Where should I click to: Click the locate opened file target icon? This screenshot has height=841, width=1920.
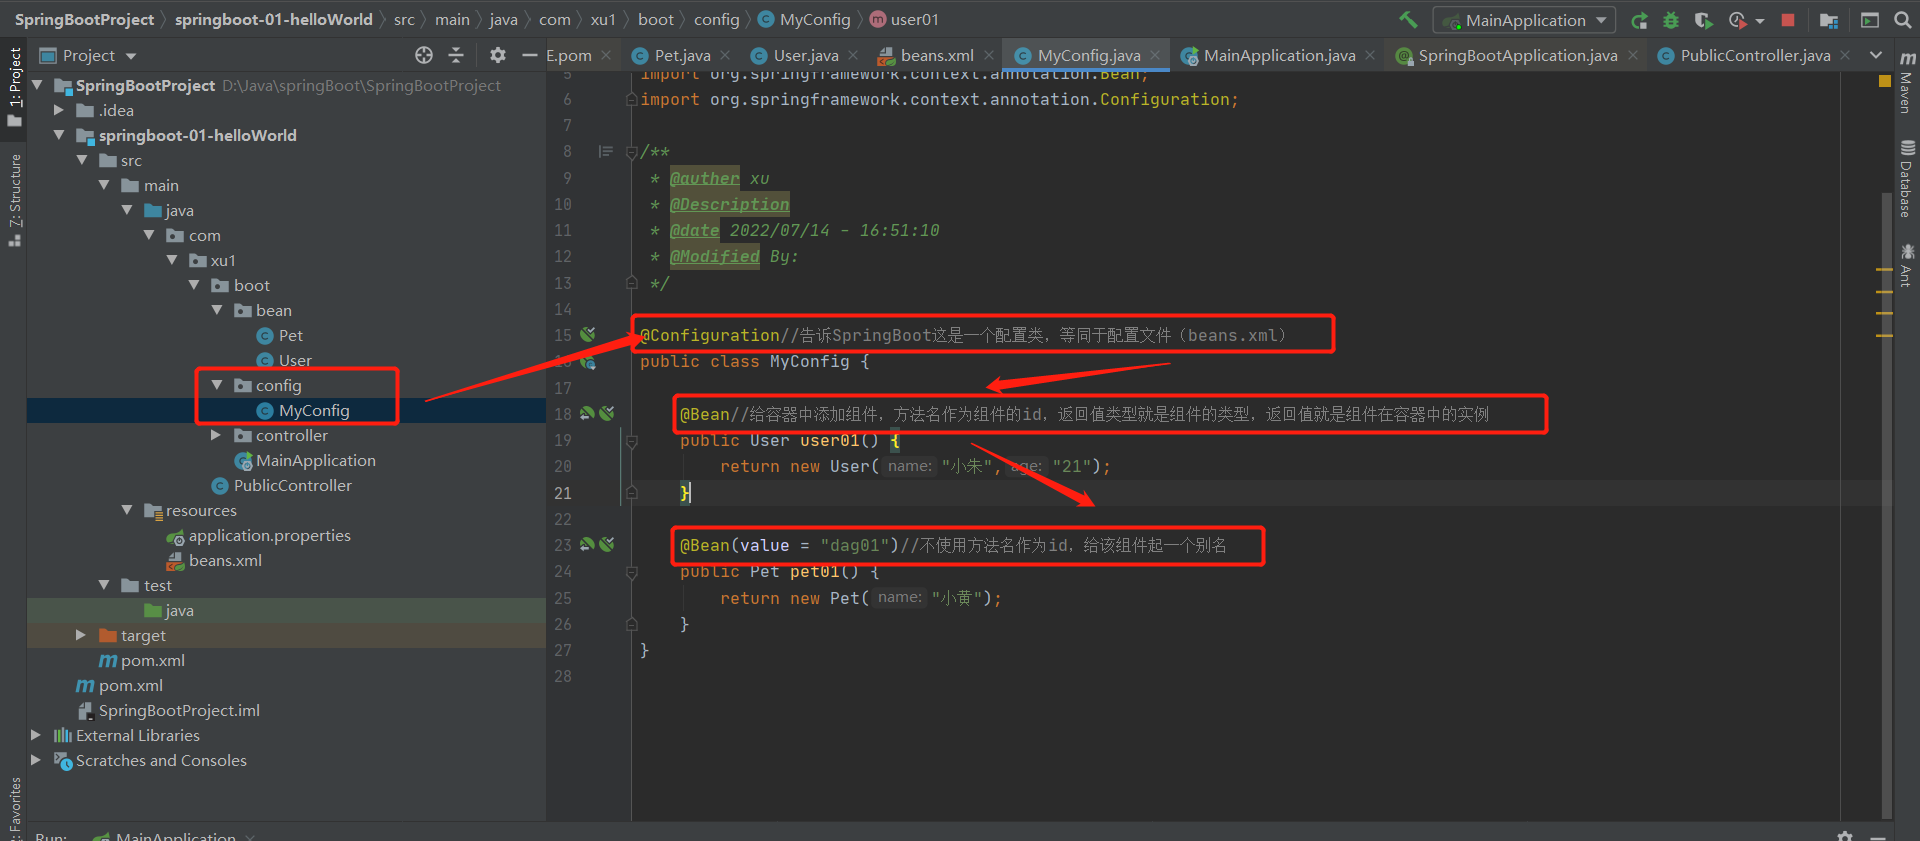[424, 55]
